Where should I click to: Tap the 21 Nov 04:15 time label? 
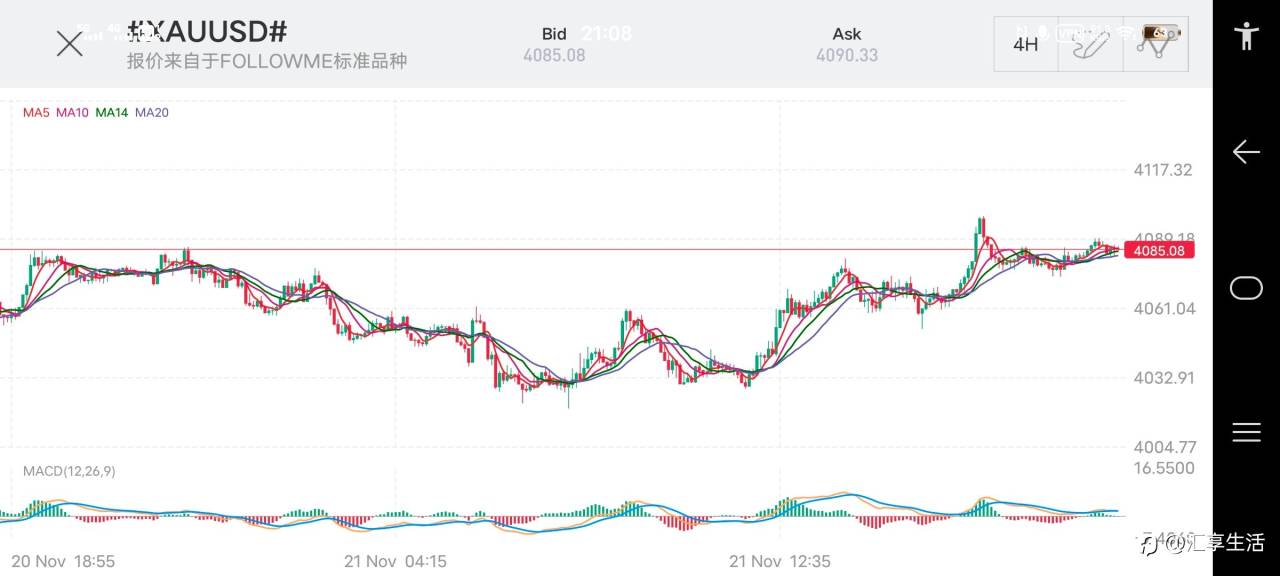pos(395,561)
